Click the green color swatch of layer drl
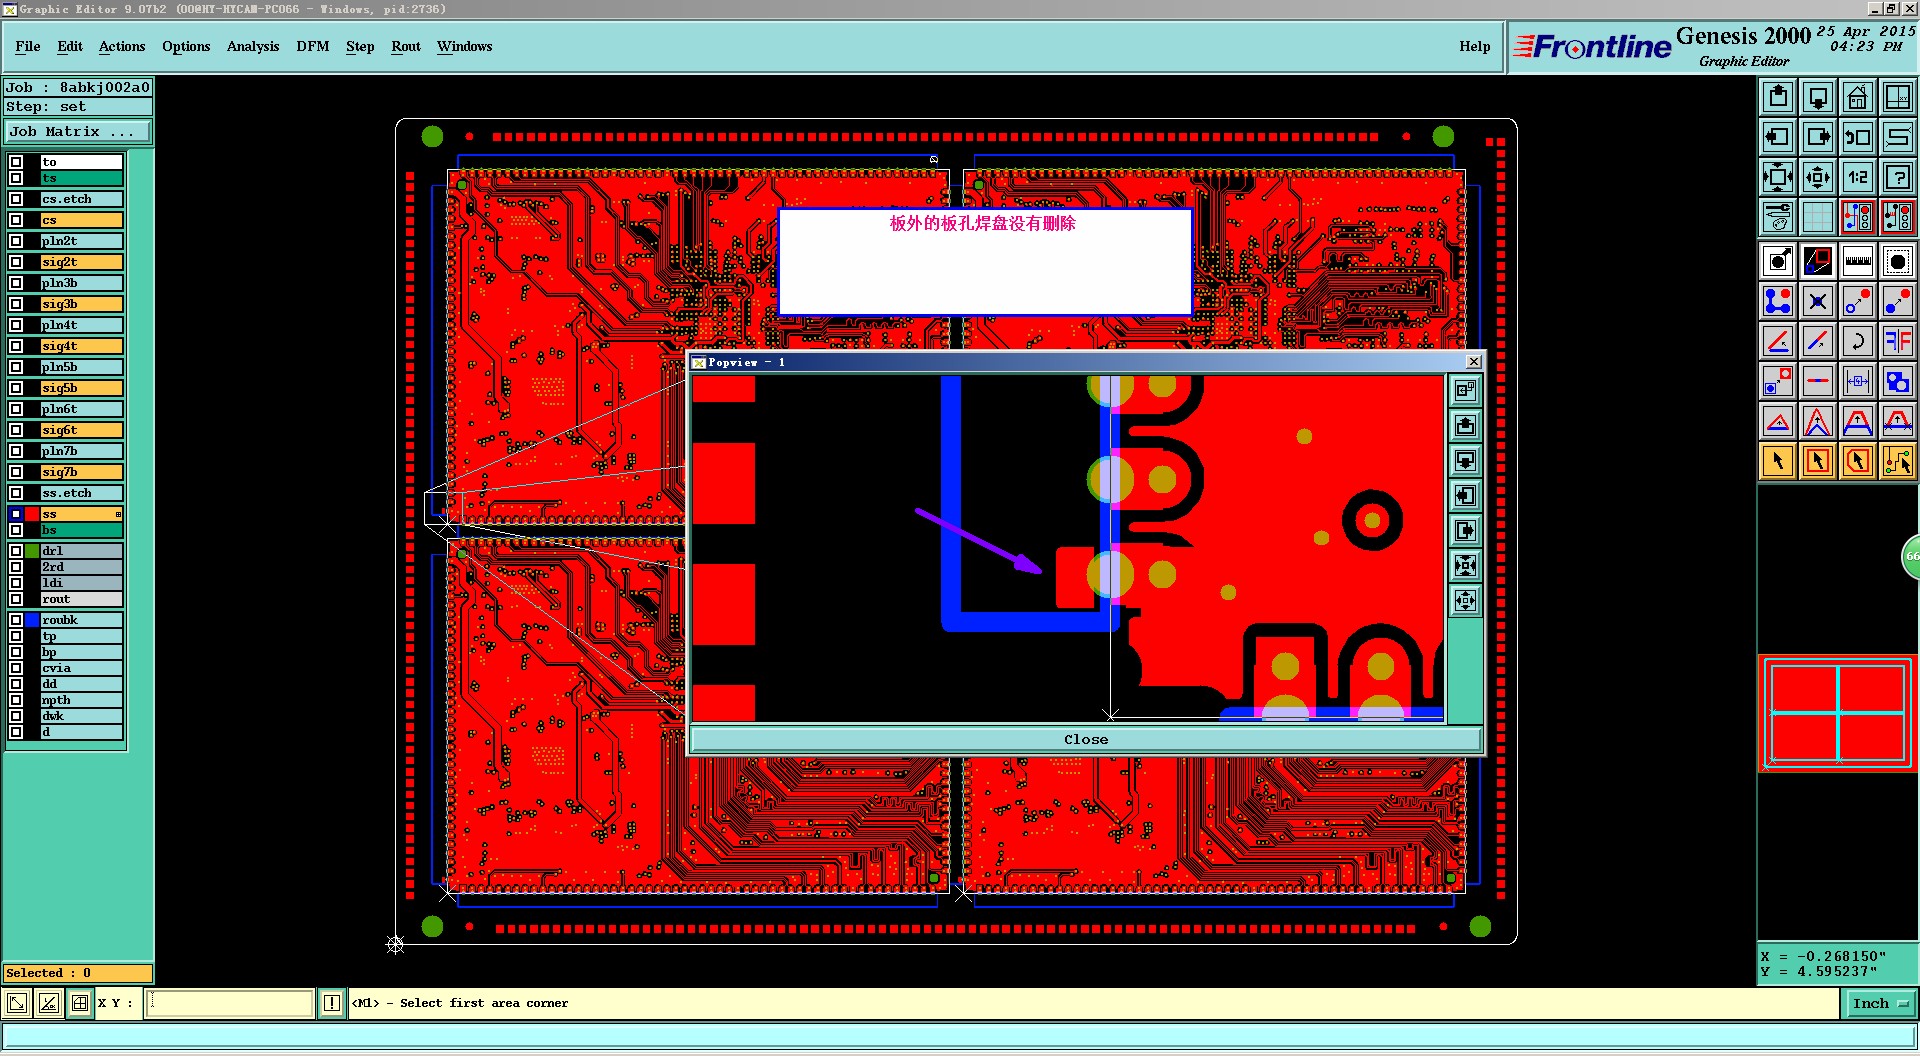 (32, 551)
